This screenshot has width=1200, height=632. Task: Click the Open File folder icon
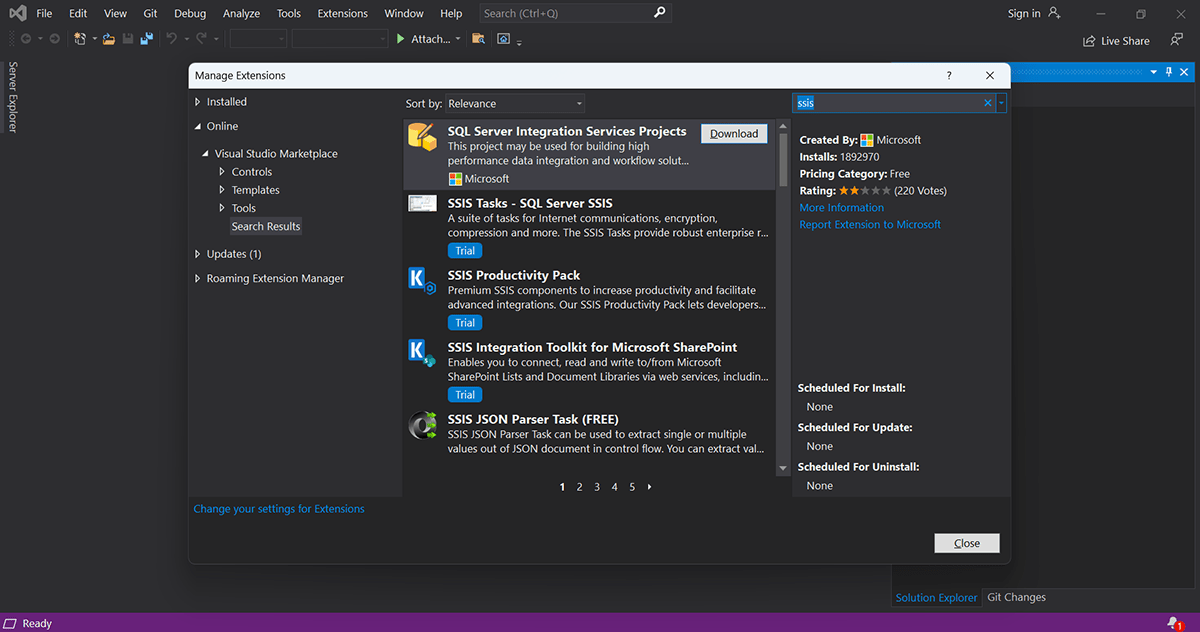[x=109, y=38]
